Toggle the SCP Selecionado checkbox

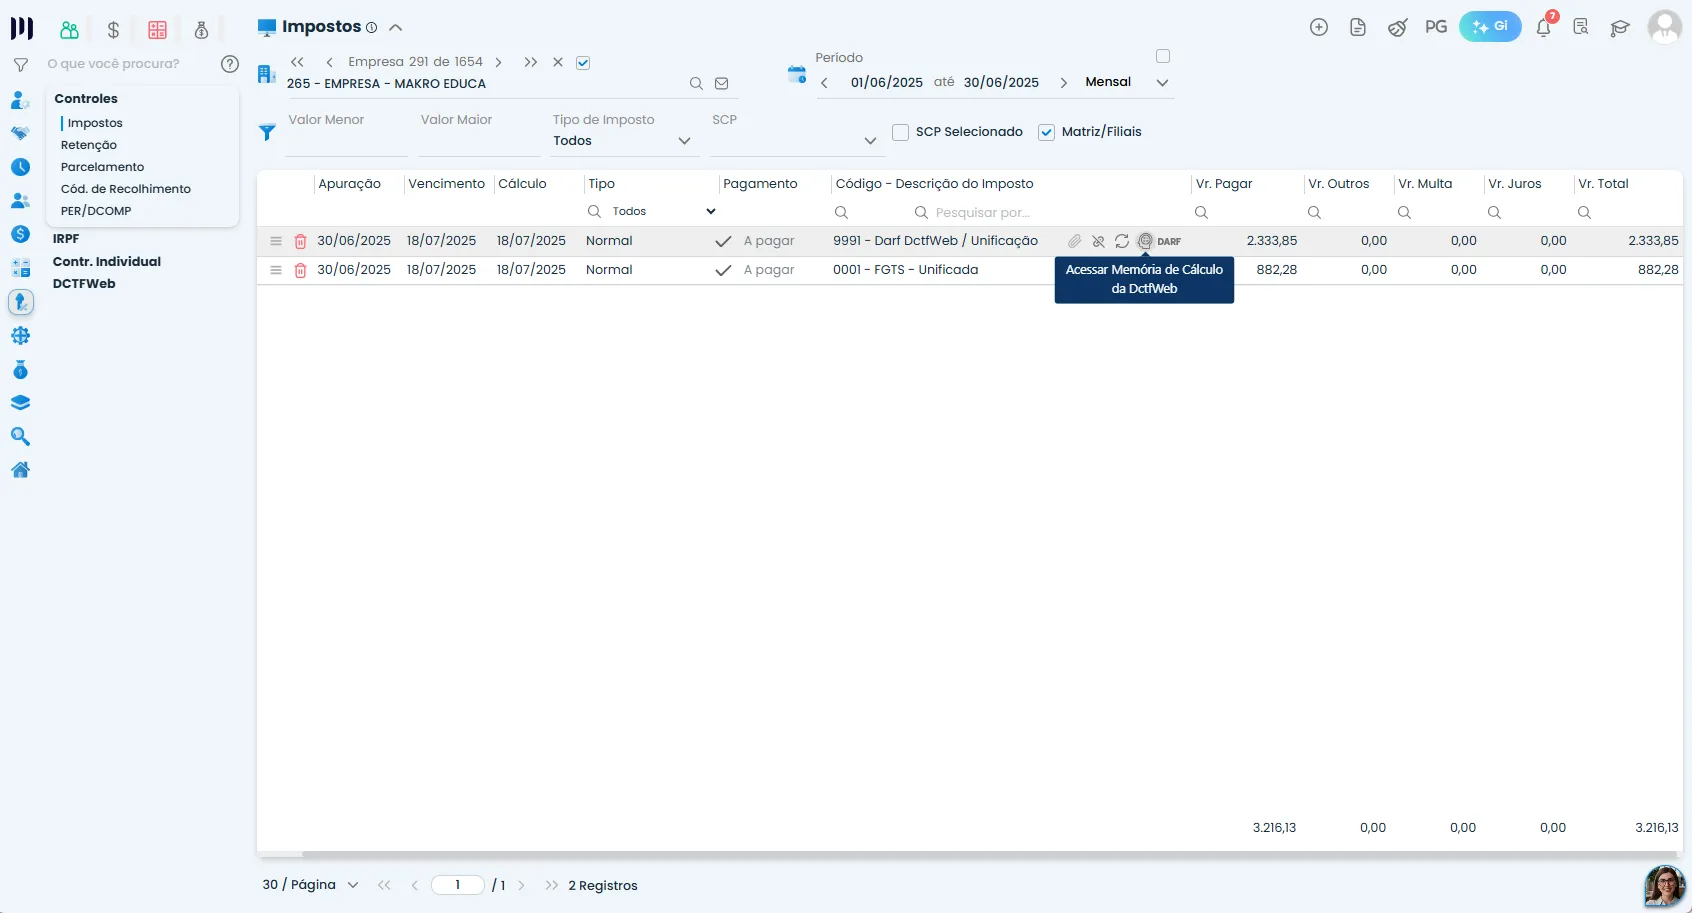coord(900,132)
